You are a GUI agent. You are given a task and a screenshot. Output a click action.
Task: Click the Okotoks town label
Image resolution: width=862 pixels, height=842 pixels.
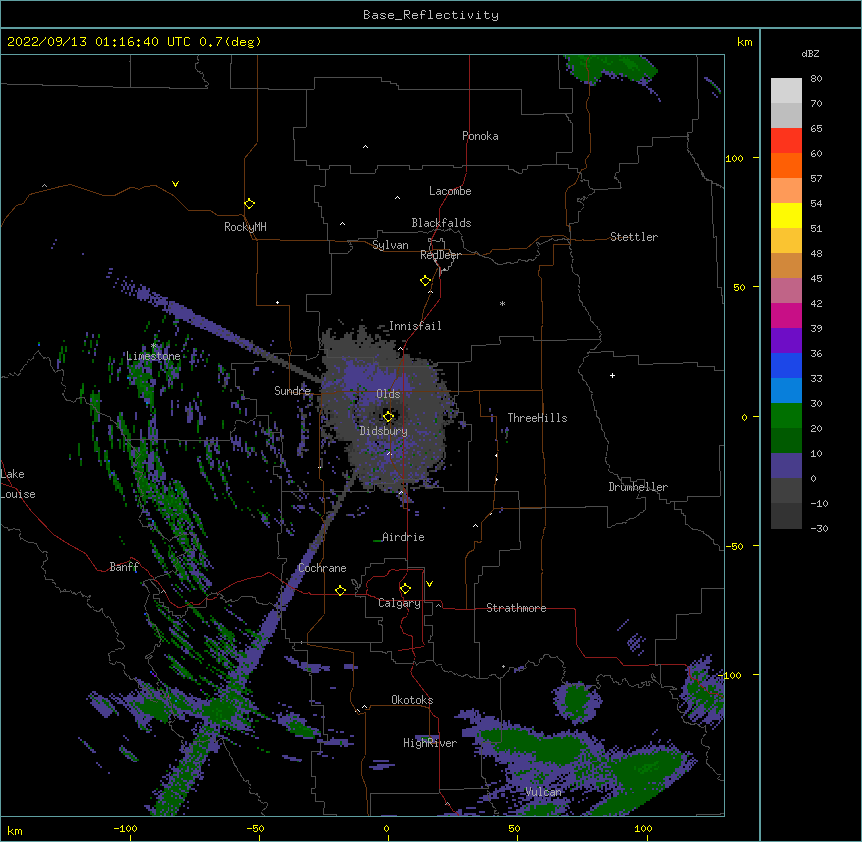[x=412, y=700]
